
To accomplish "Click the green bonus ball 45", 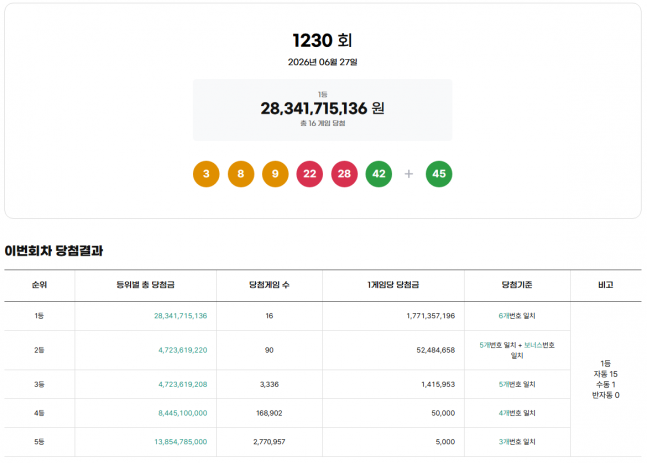I will [439, 174].
